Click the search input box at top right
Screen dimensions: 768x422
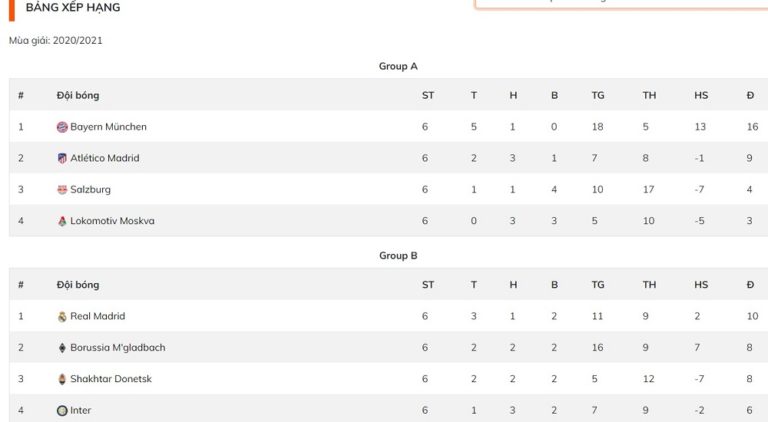[620, 3]
